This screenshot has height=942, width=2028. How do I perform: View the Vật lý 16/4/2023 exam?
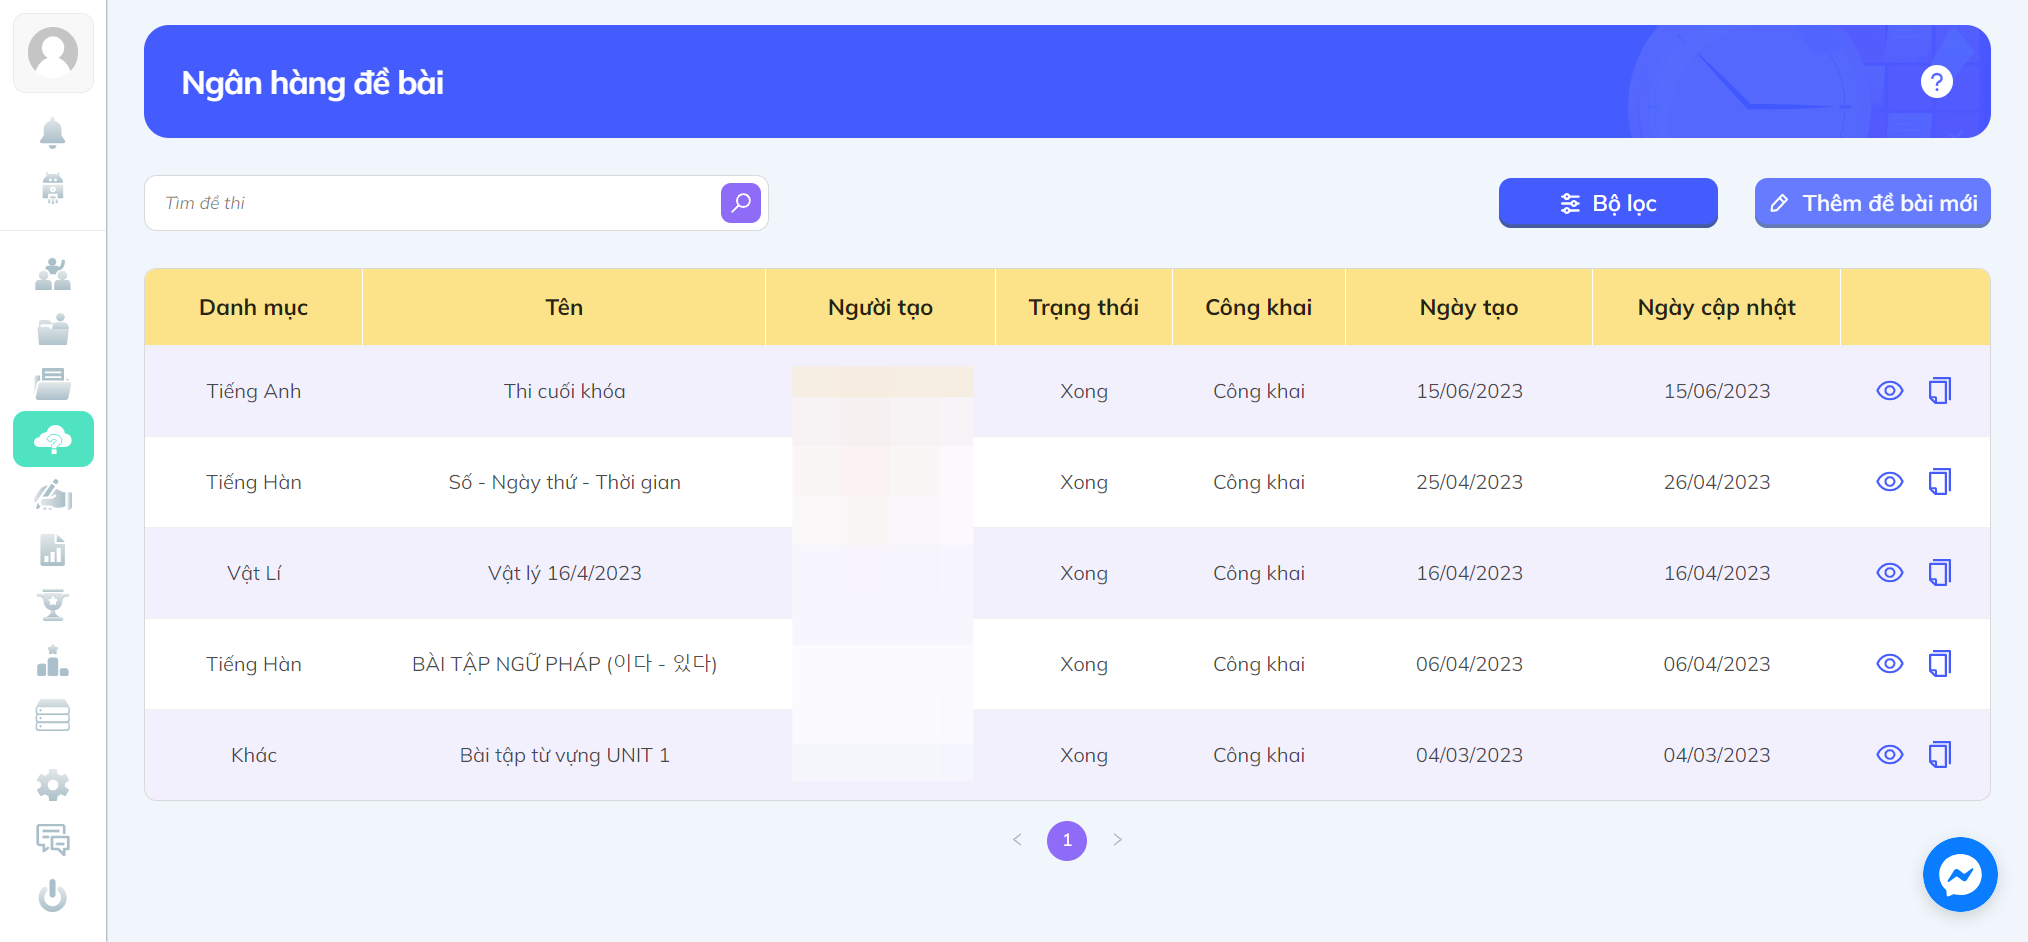pos(1890,573)
